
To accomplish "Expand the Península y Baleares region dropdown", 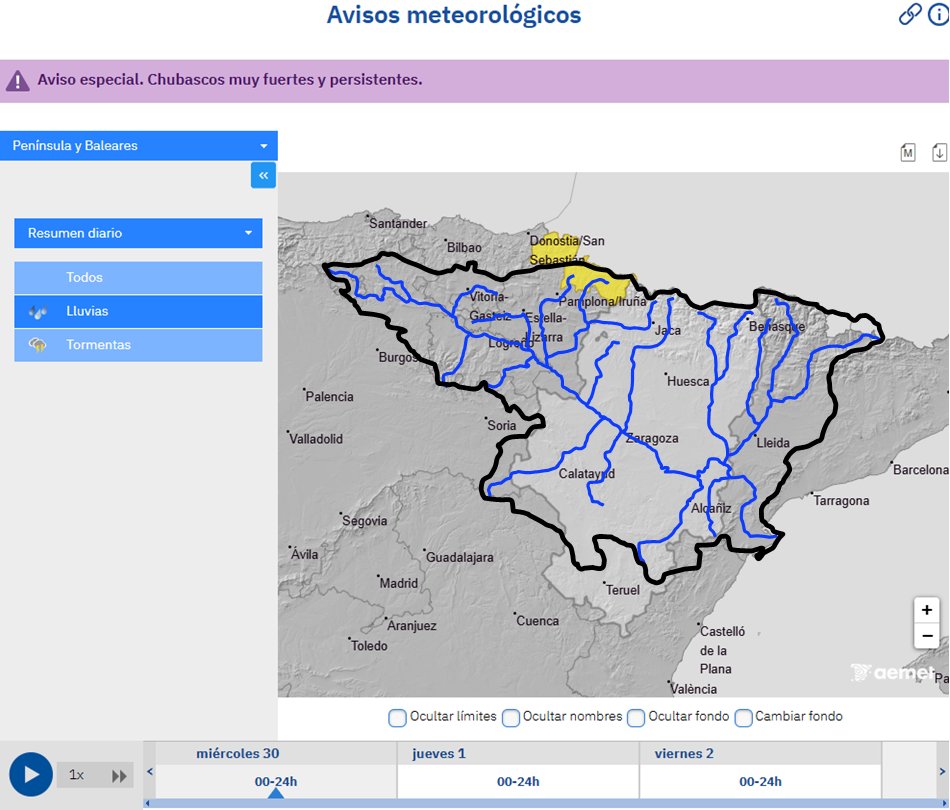I will point(139,145).
